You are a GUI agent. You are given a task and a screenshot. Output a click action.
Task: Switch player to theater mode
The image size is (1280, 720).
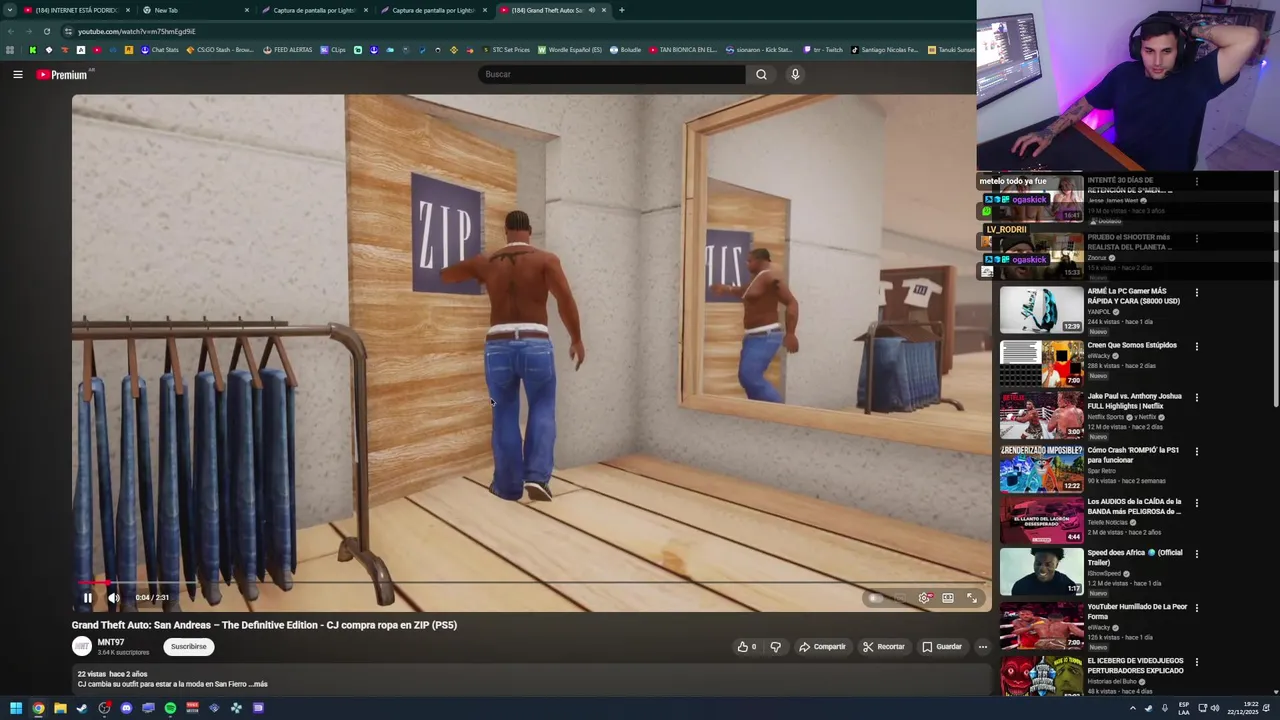948,598
